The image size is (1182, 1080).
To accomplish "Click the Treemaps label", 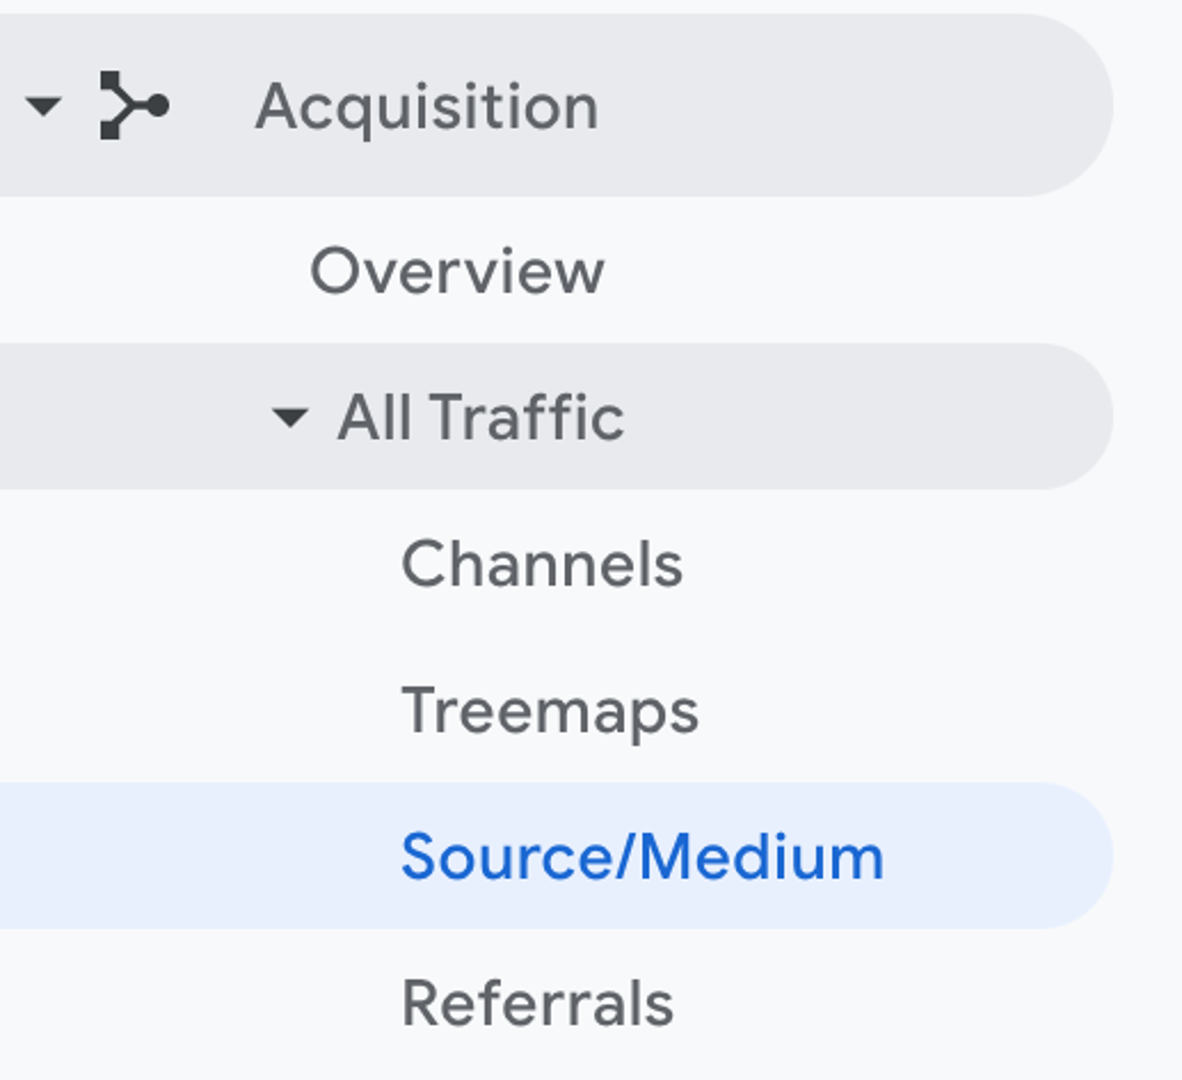I will pyautogui.click(x=552, y=712).
